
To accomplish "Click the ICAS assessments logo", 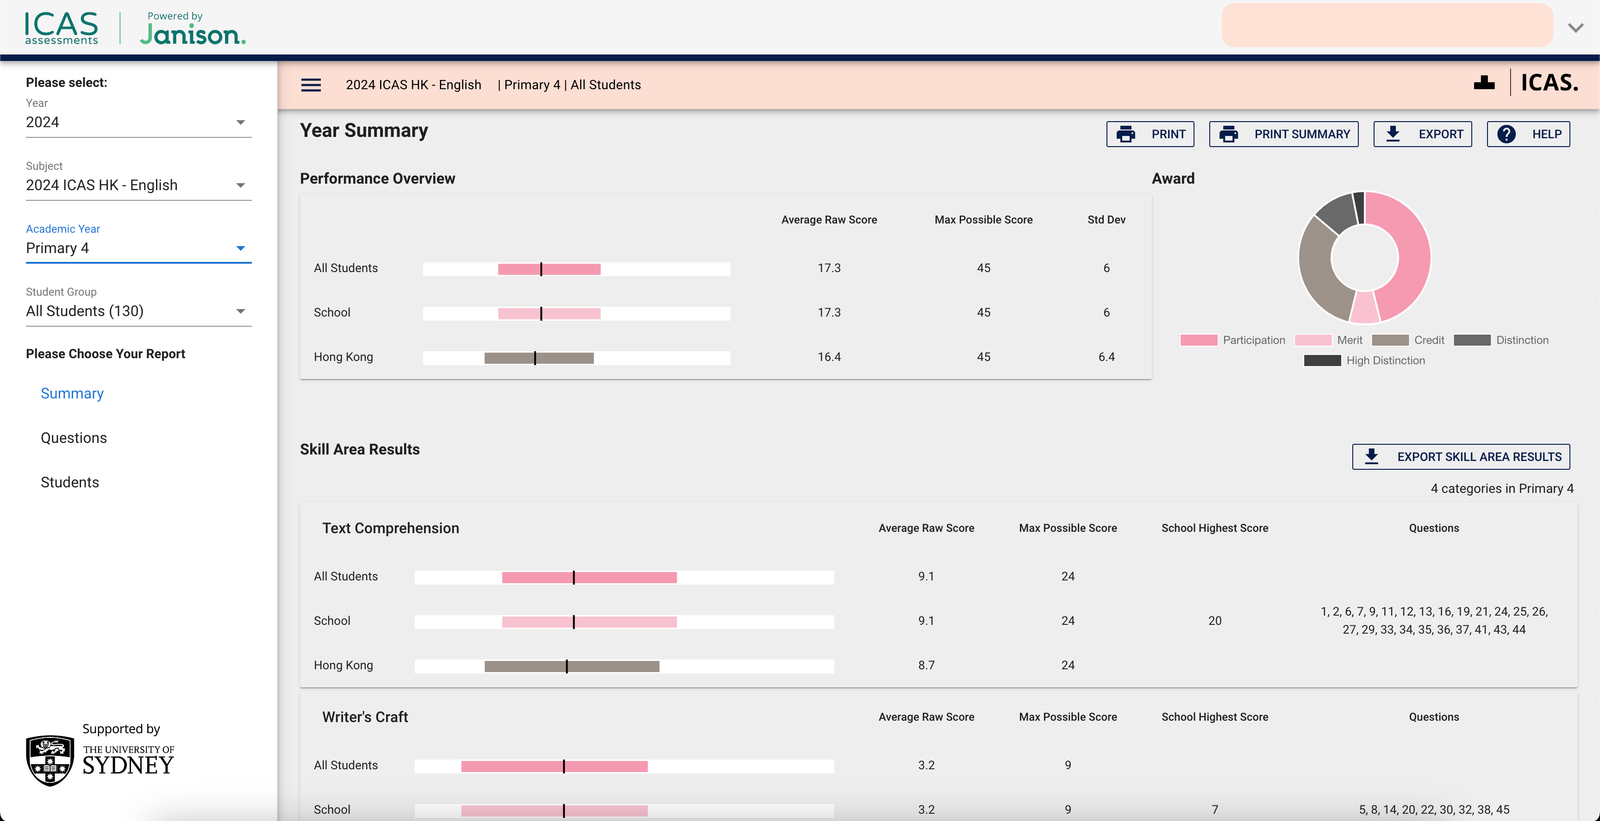I will click(62, 28).
